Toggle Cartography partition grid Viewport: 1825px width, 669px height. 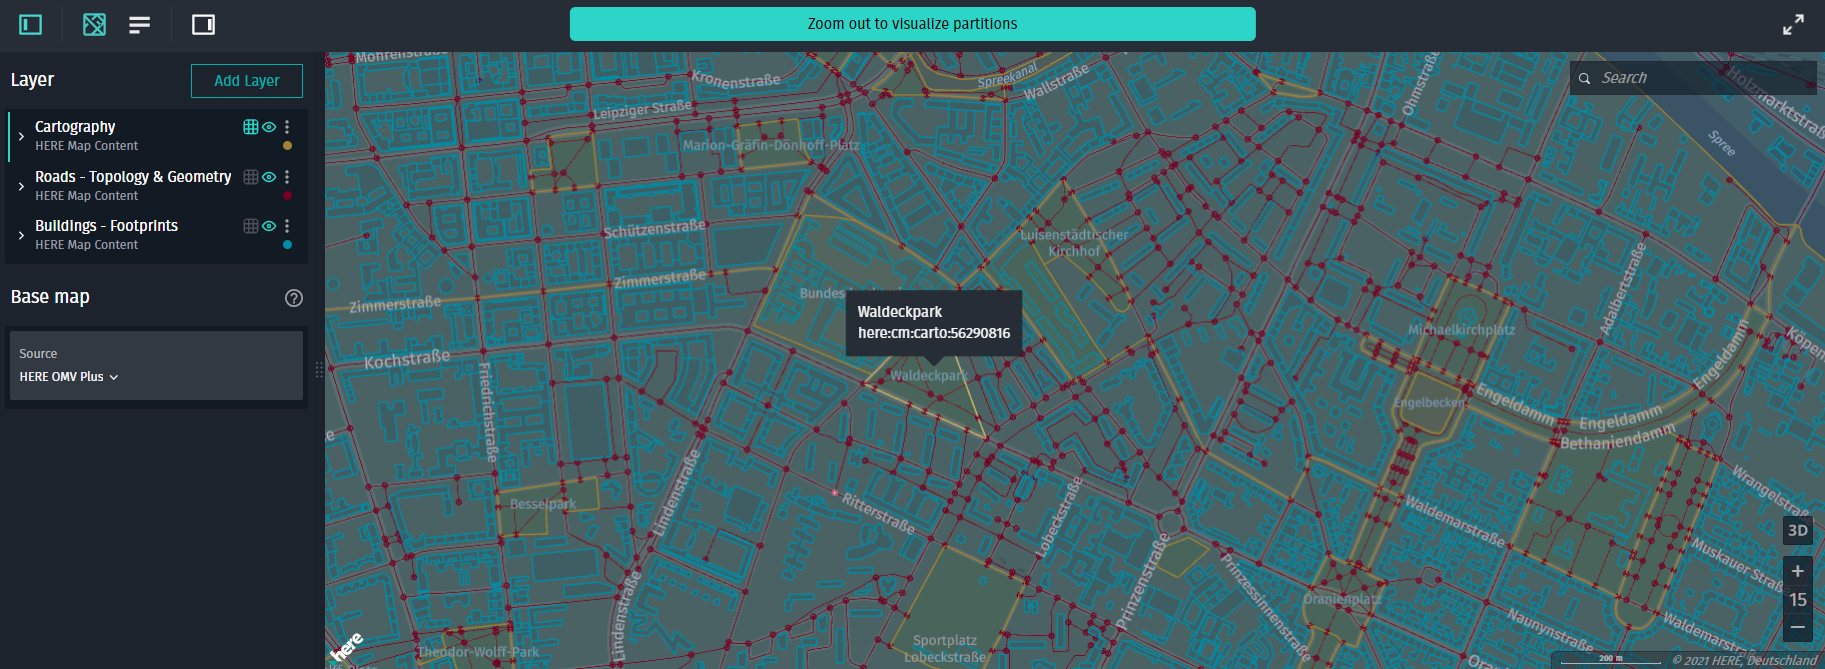point(251,127)
